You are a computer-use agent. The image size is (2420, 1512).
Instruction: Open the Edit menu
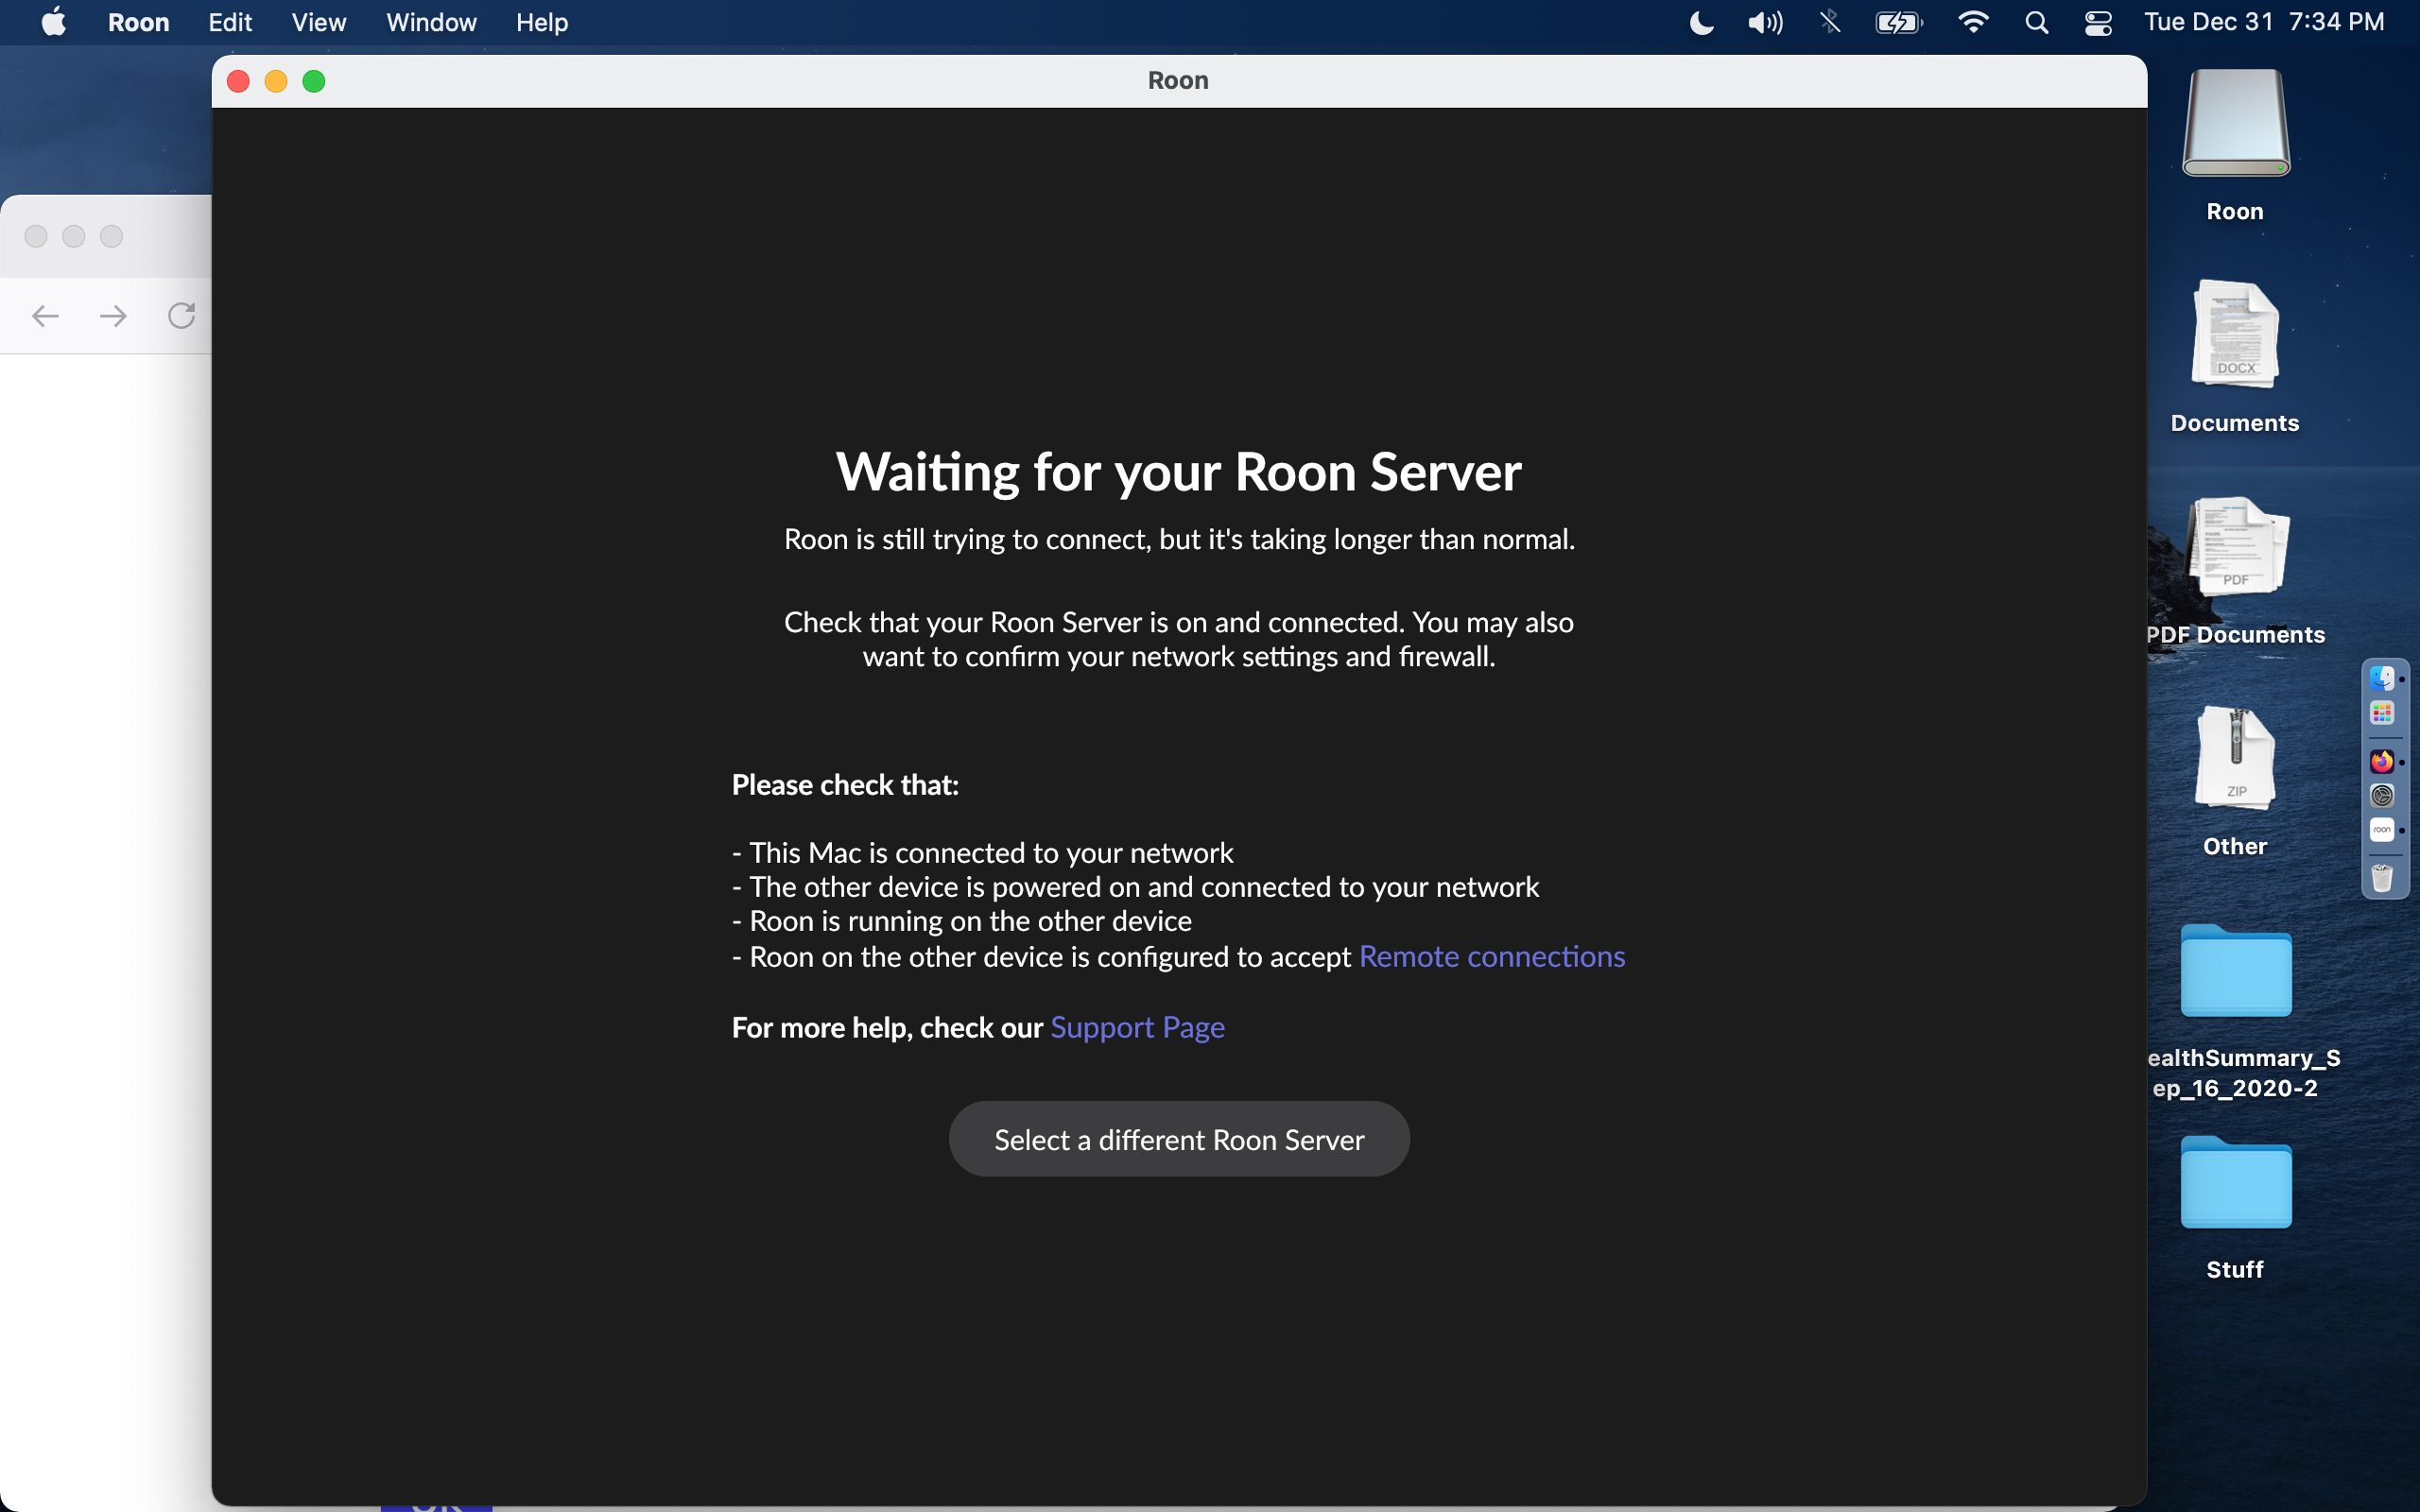230,22
